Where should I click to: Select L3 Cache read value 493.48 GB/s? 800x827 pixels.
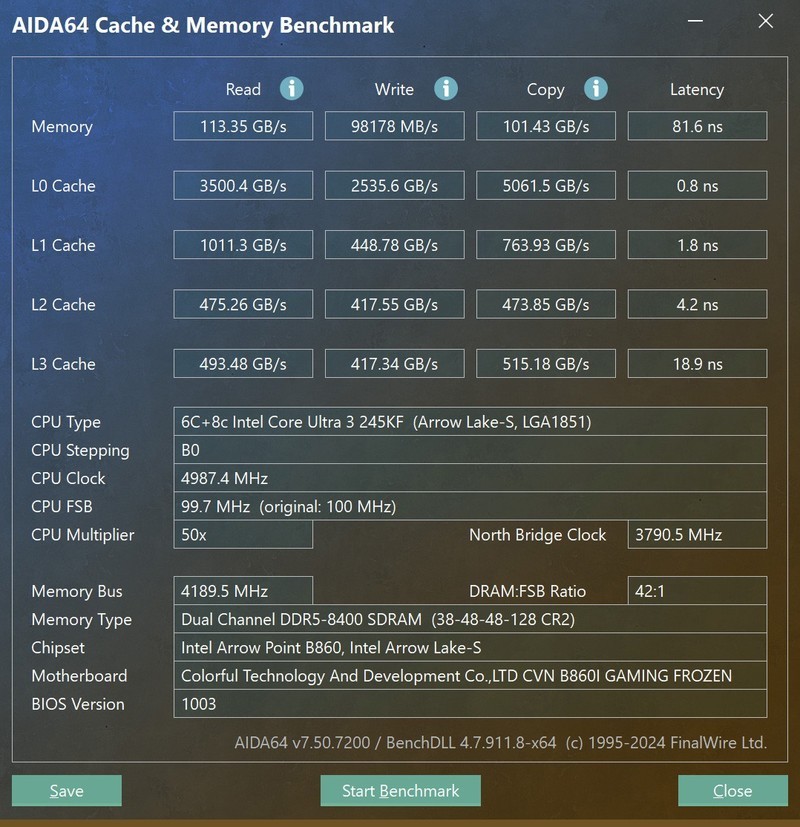tap(243, 363)
